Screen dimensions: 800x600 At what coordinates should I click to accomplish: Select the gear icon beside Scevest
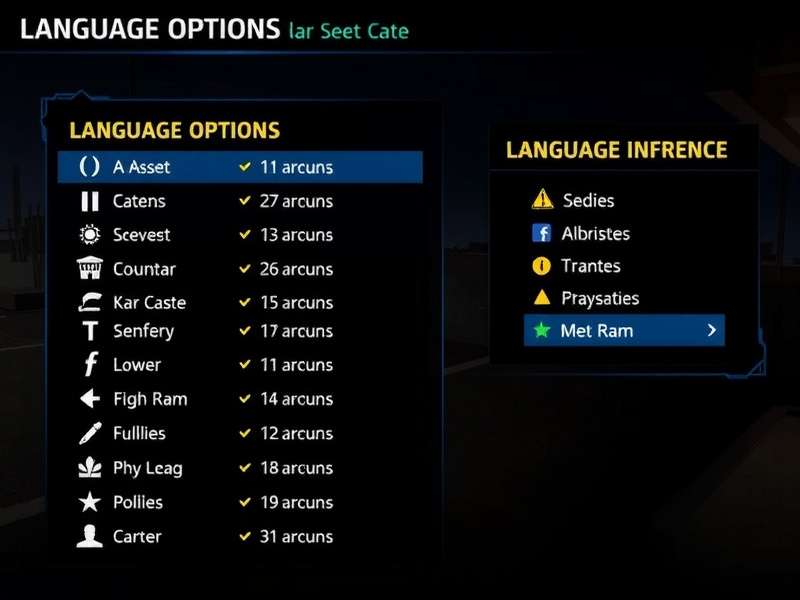coord(89,235)
